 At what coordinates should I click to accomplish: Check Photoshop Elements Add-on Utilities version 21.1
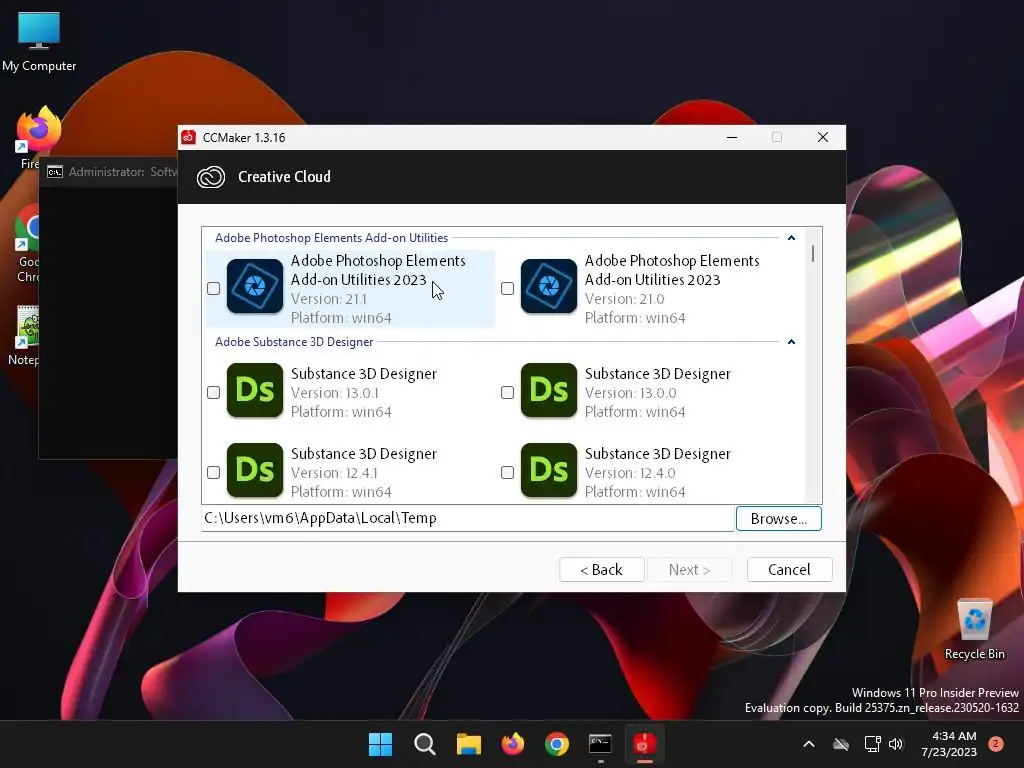(214, 289)
